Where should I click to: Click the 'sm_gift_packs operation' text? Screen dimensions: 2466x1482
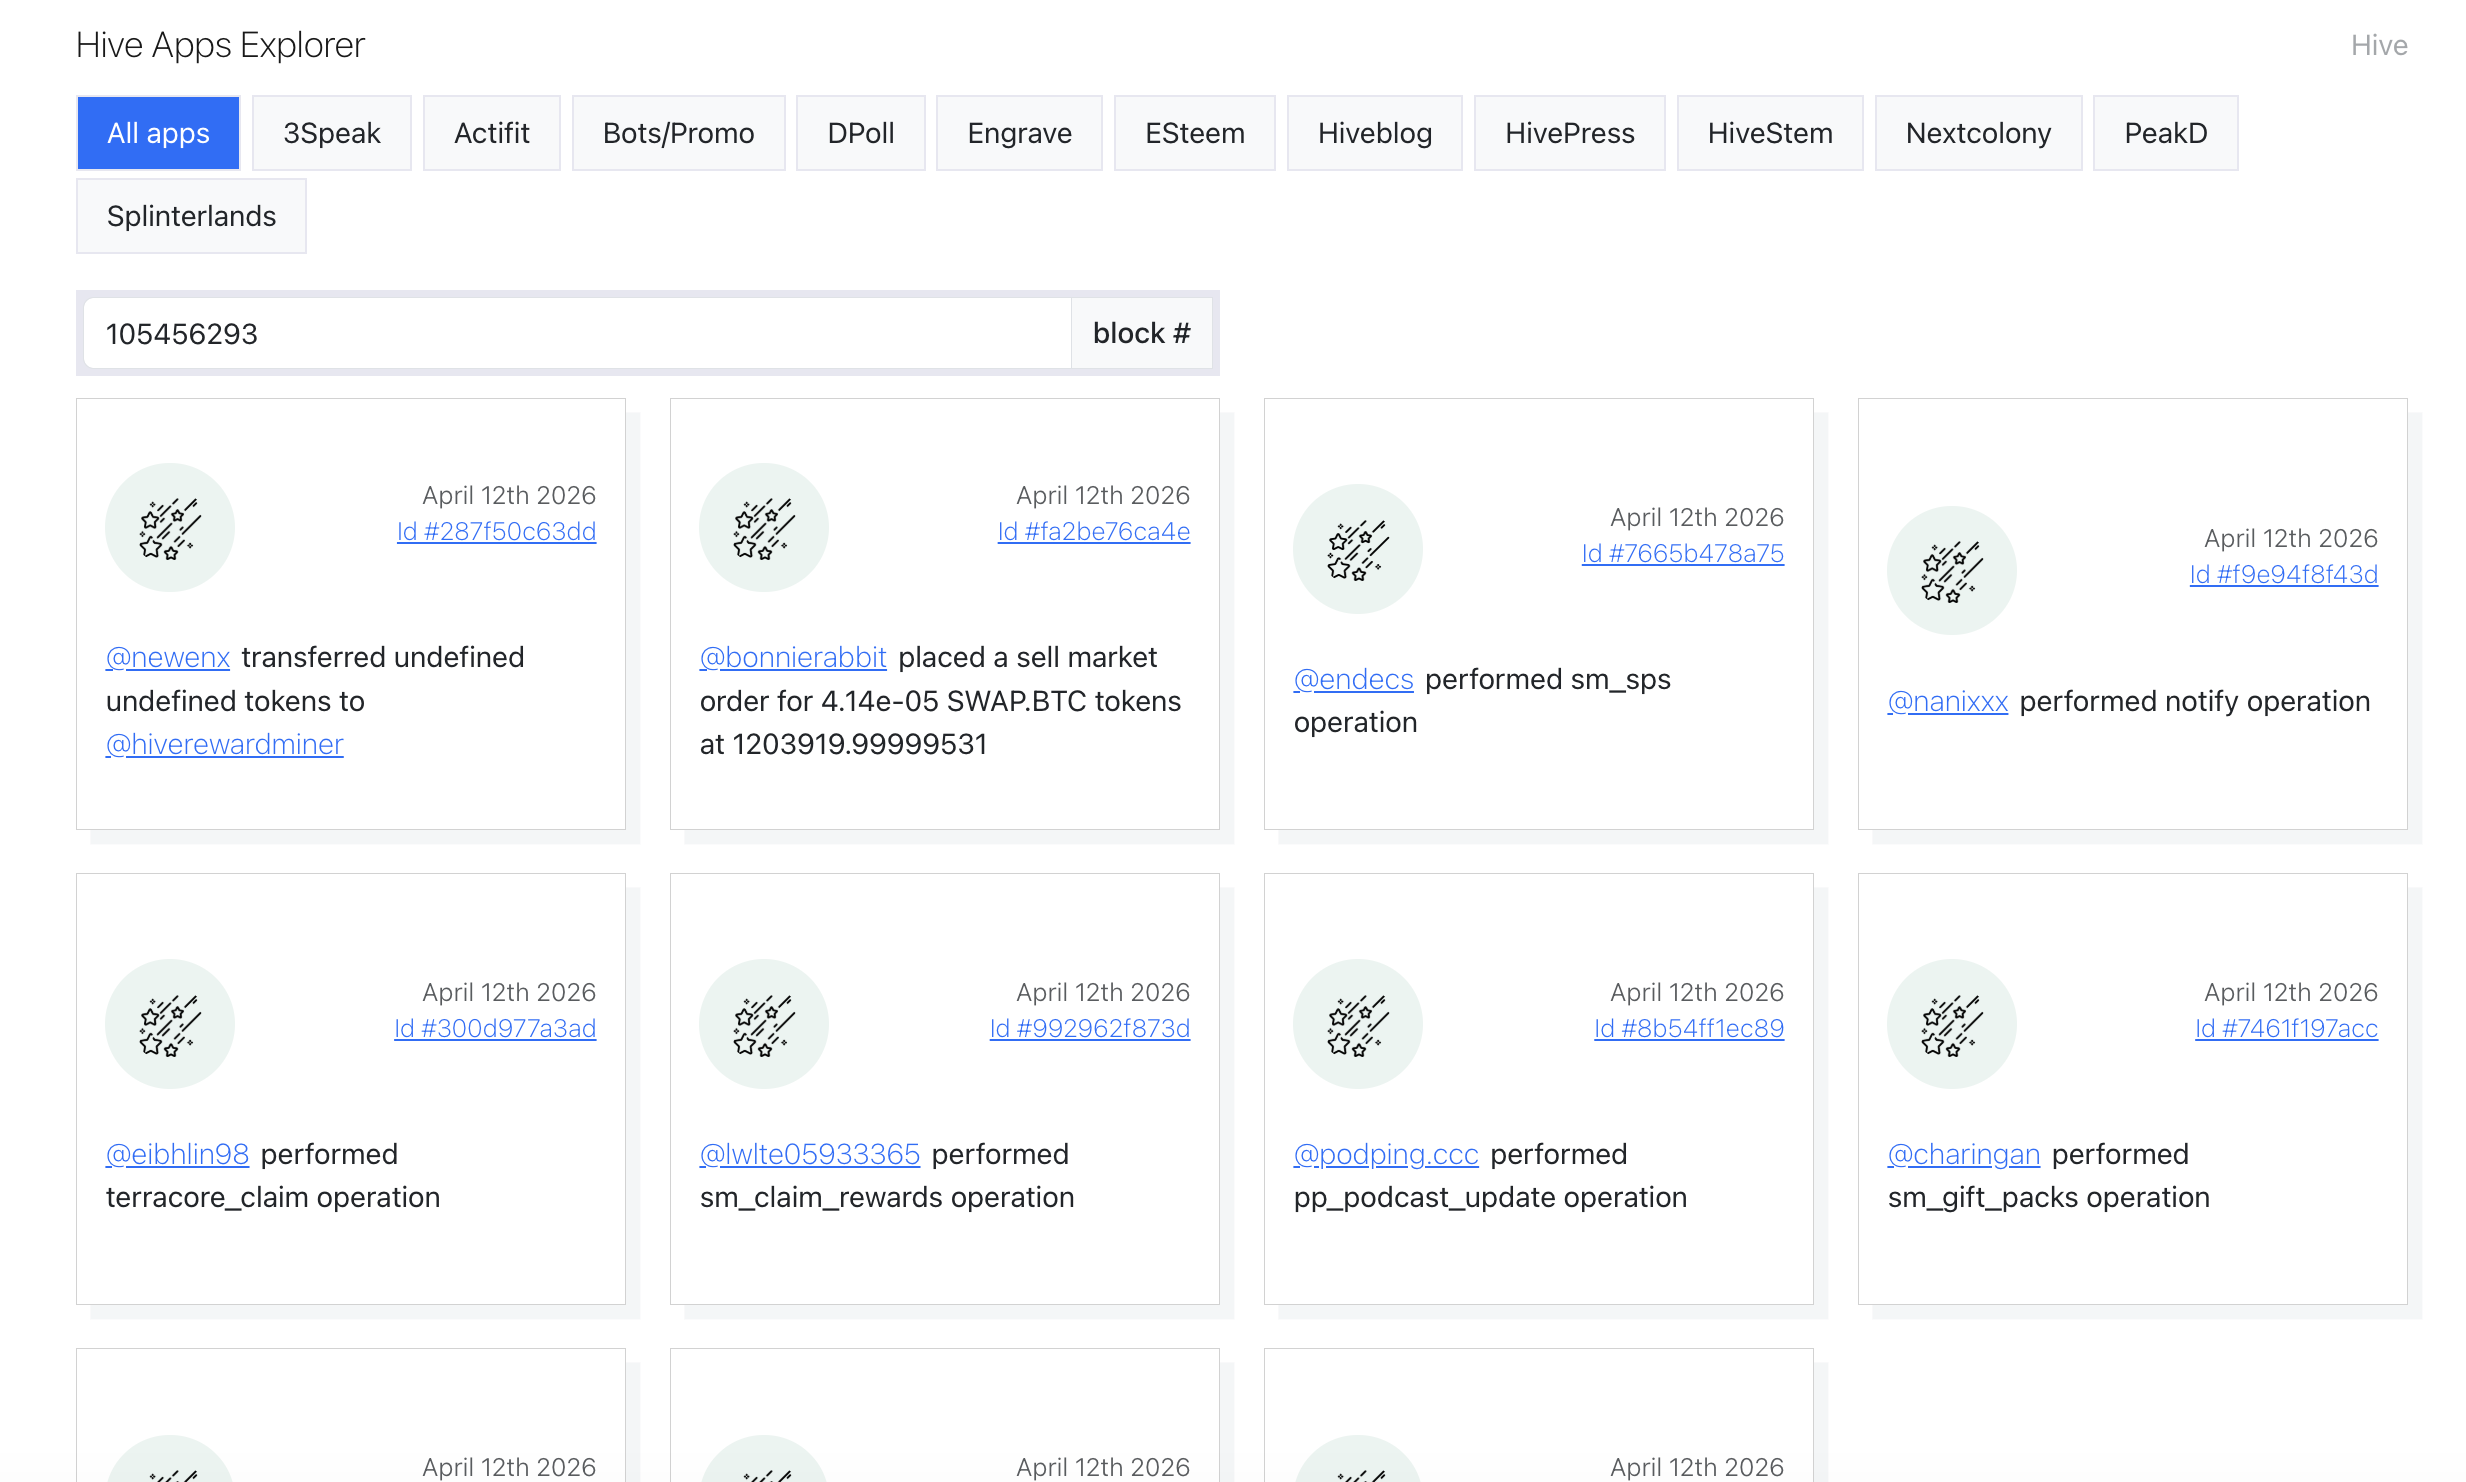coord(2049,1197)
